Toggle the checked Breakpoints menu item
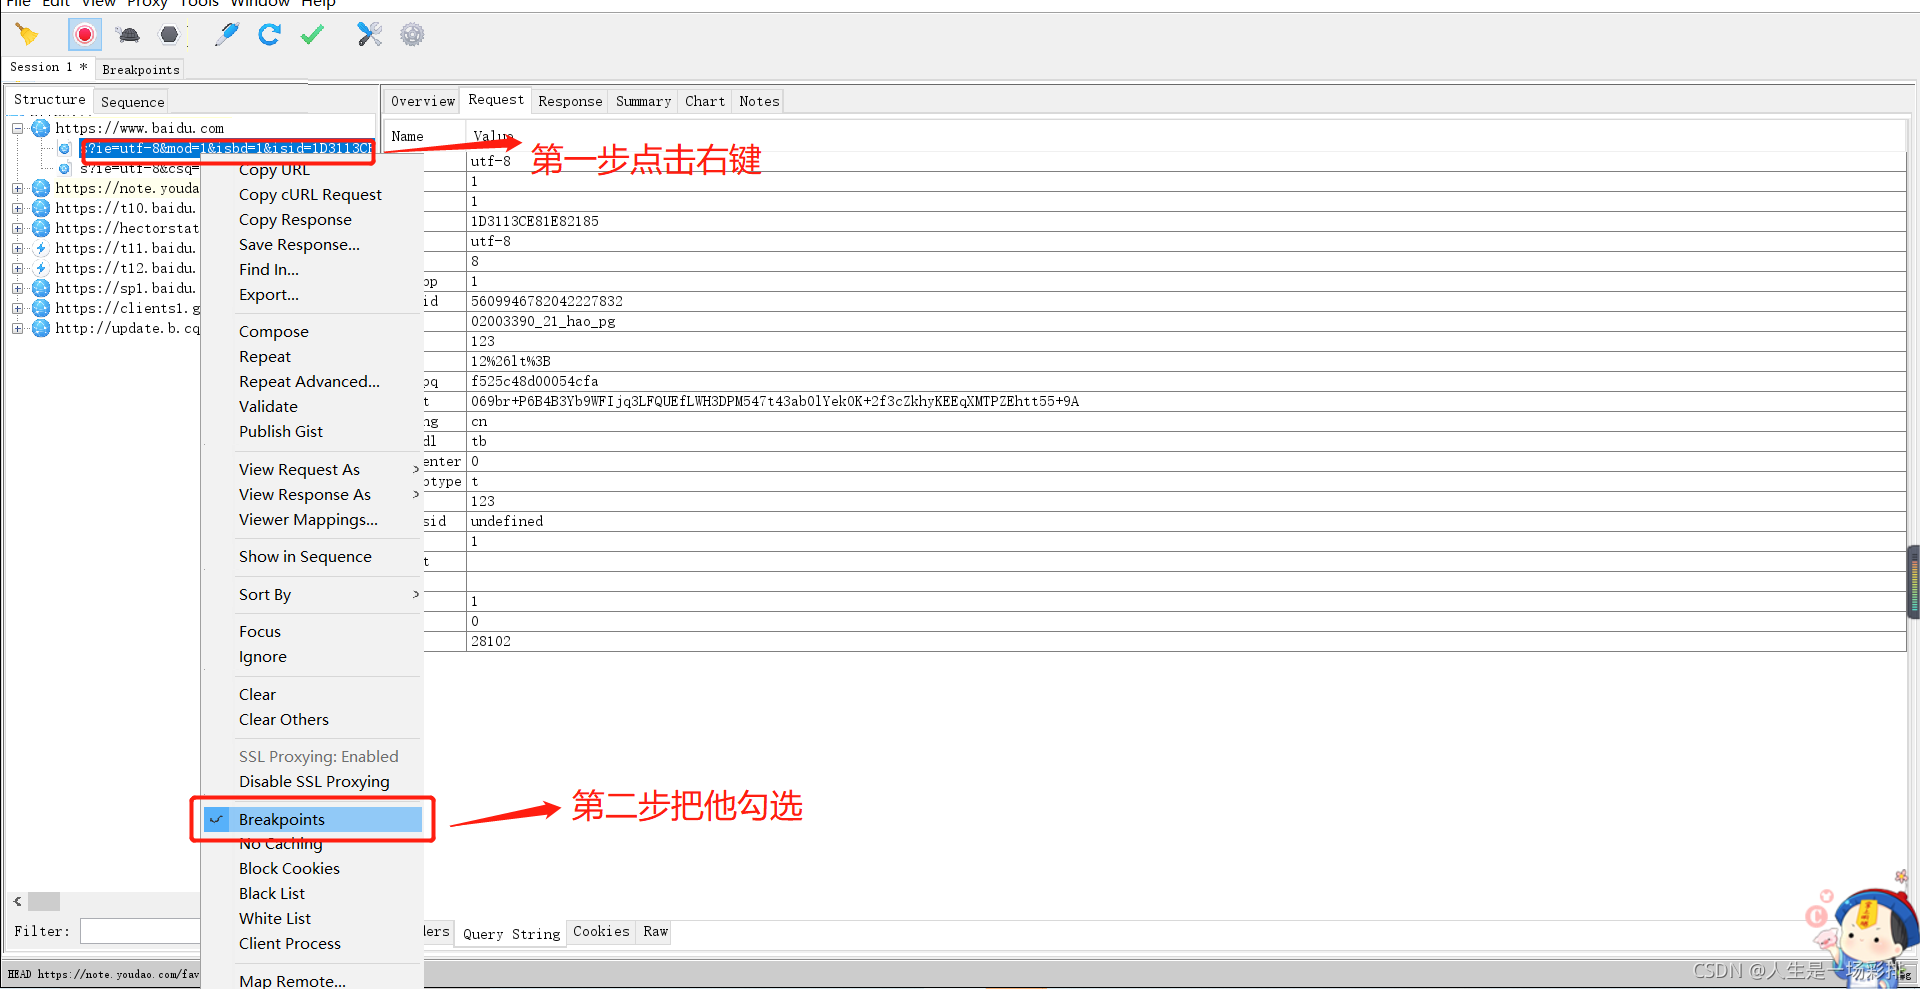Image resolution: width=1920 pixels, height=989 pixels. tap(313, 819)
